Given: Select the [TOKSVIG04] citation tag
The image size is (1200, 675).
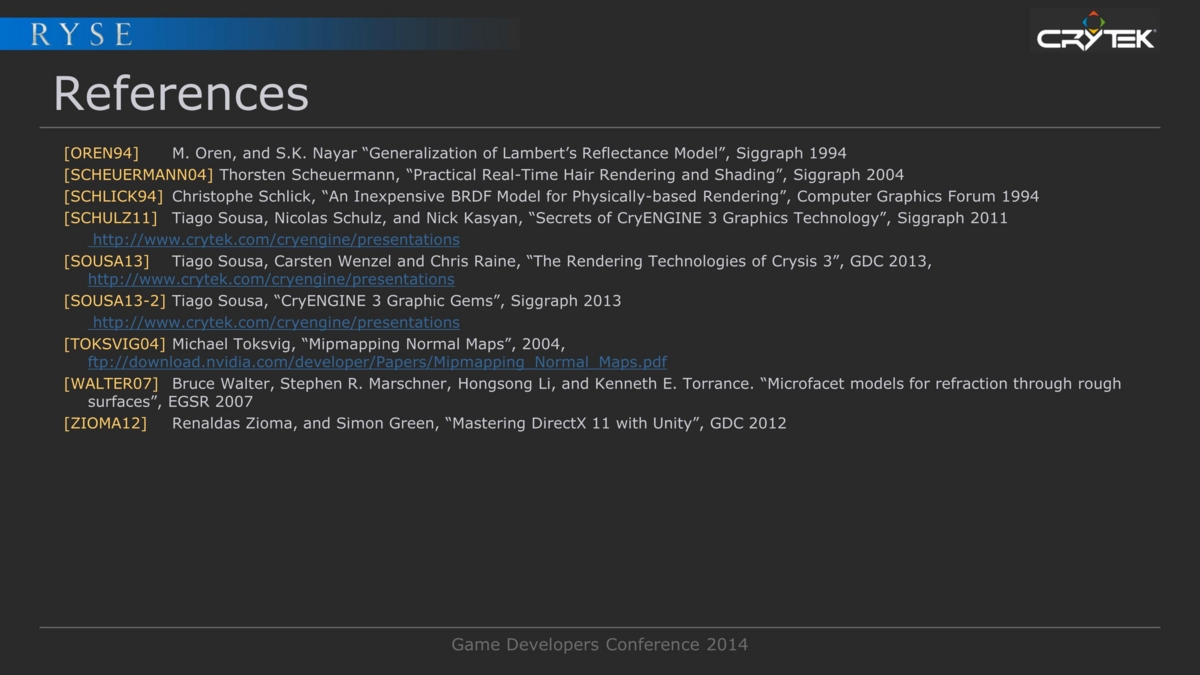Looking at the screenshot, I should 114,344.
